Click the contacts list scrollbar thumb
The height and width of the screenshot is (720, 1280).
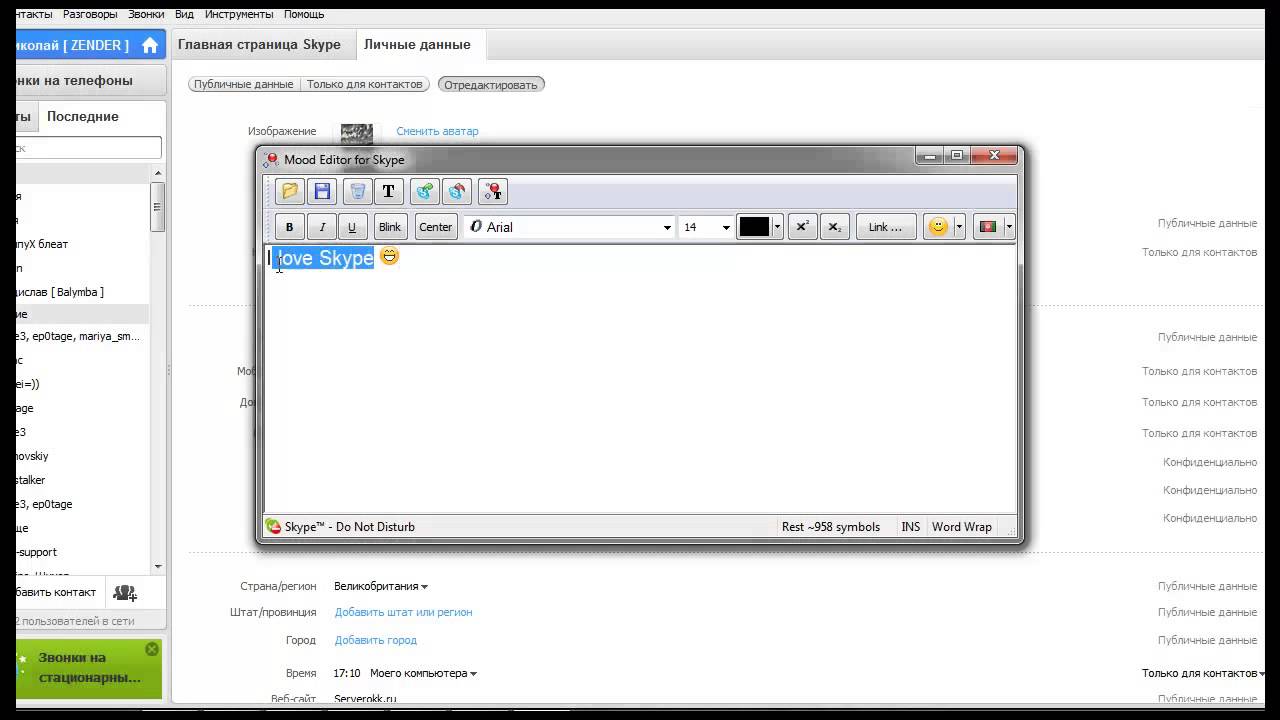(x=157, y=207)
